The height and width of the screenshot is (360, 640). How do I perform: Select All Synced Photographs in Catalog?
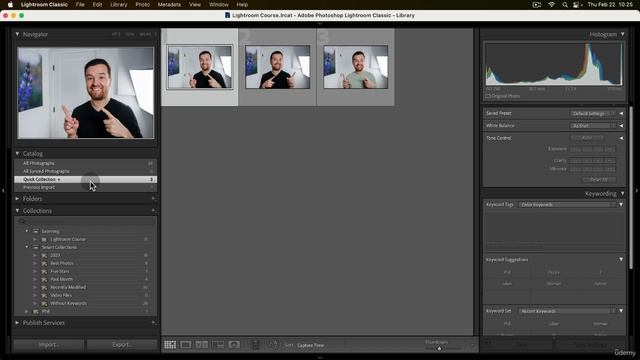coord(85,171)
